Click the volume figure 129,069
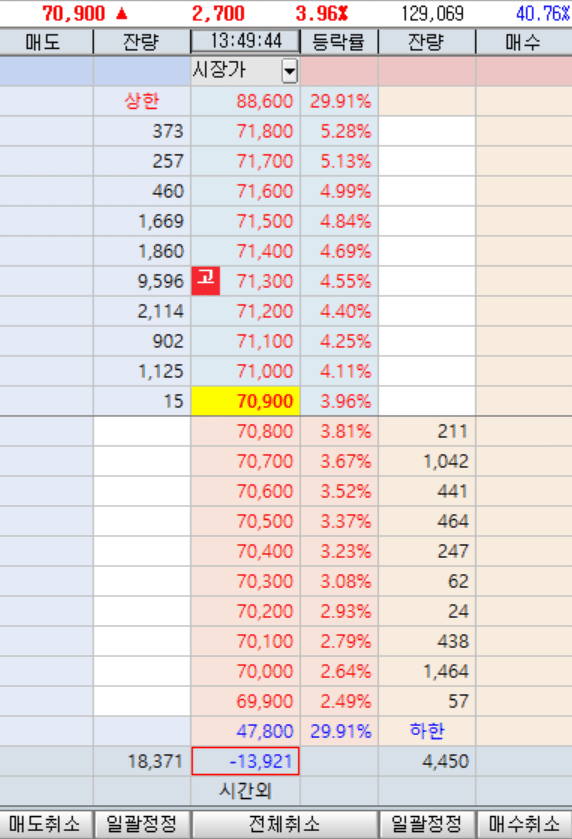This screenshot has height=839, width=572. click(x=432, y=13)
